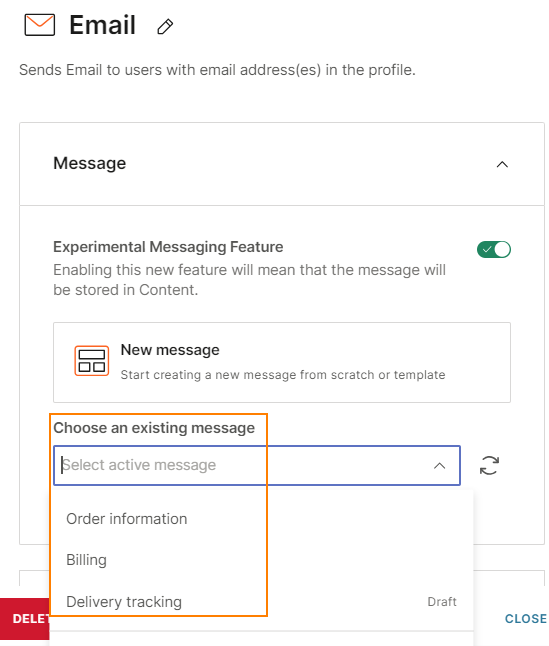Pick the Delivery tracking draft message
Image resolution: width=549 pixels, height=646 pixels.
pos(261,602)
